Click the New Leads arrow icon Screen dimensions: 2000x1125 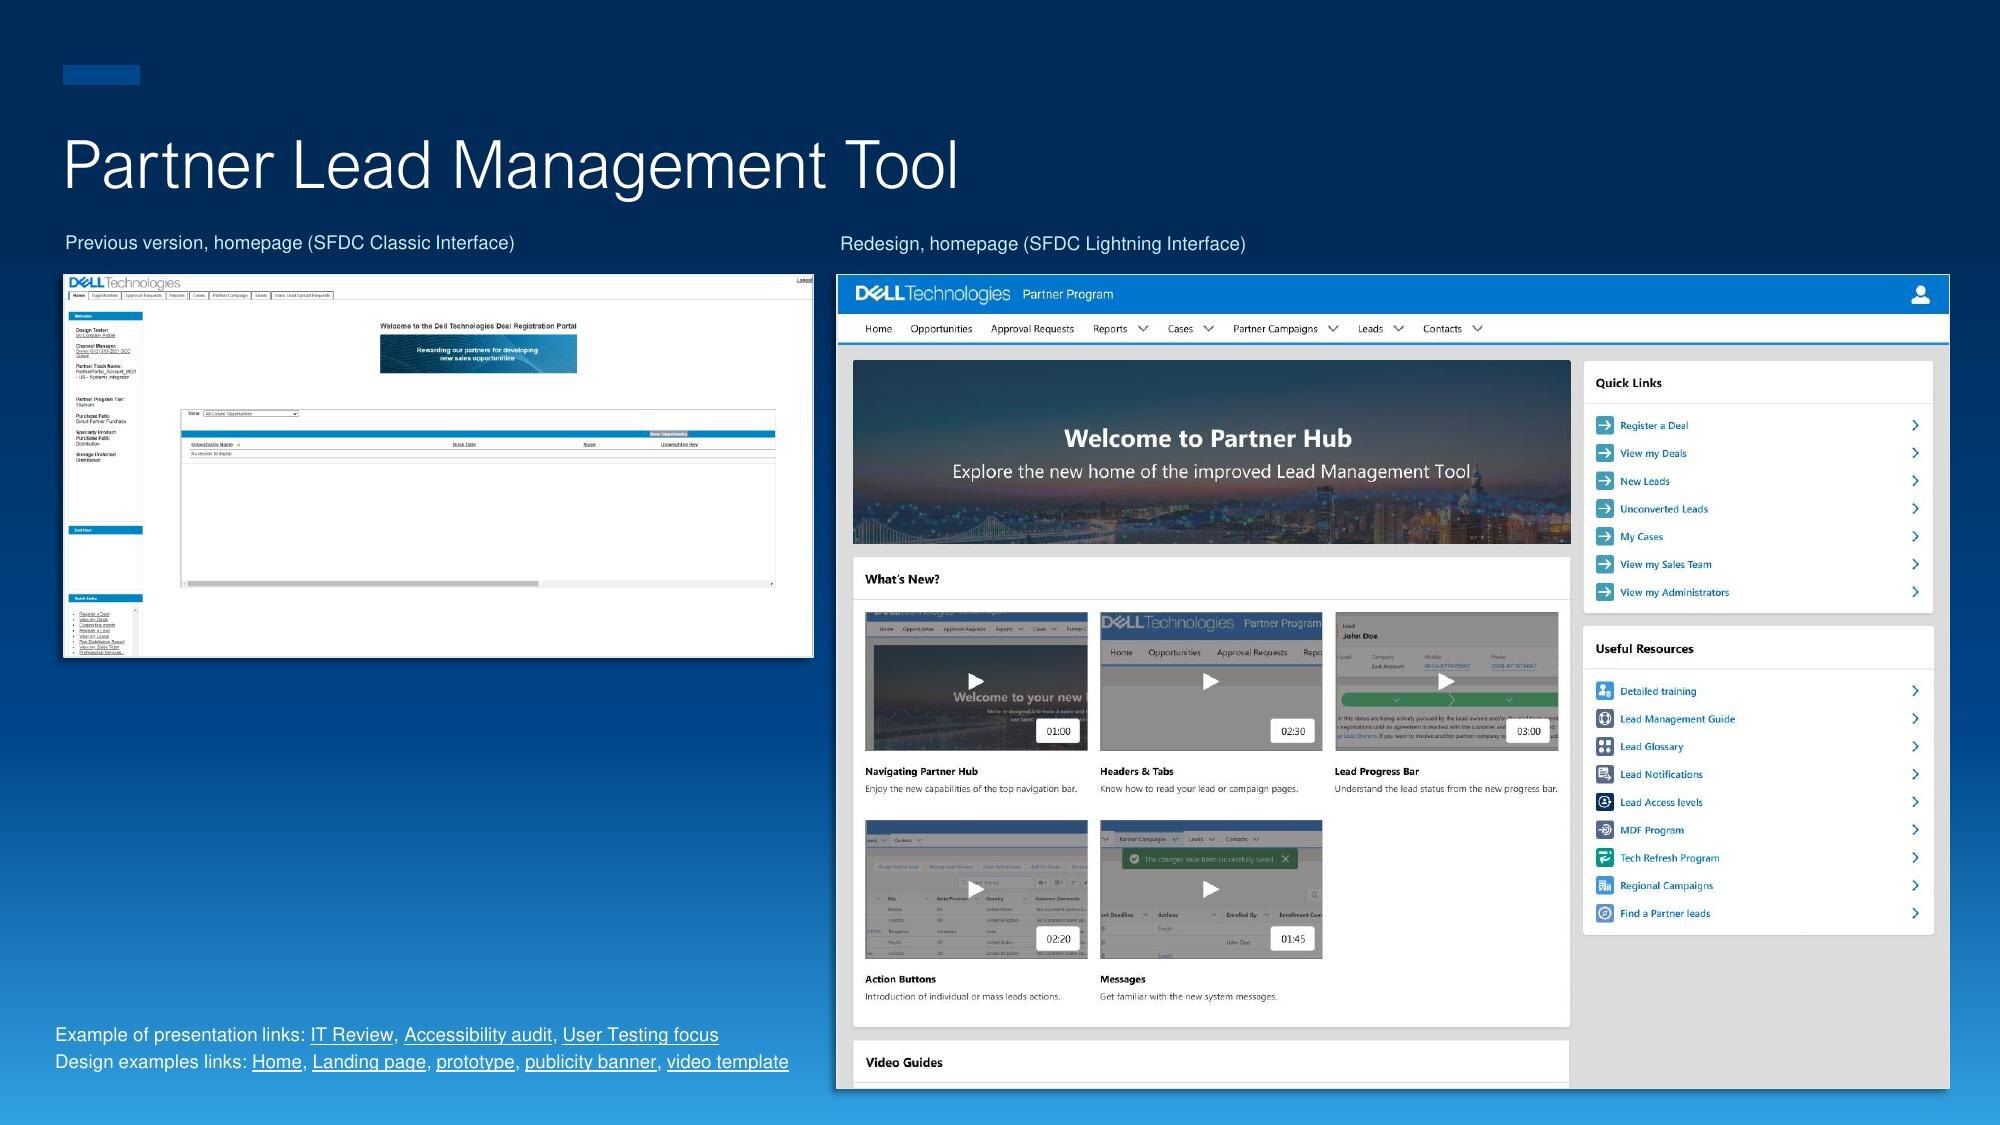[x=1605, y=481]
